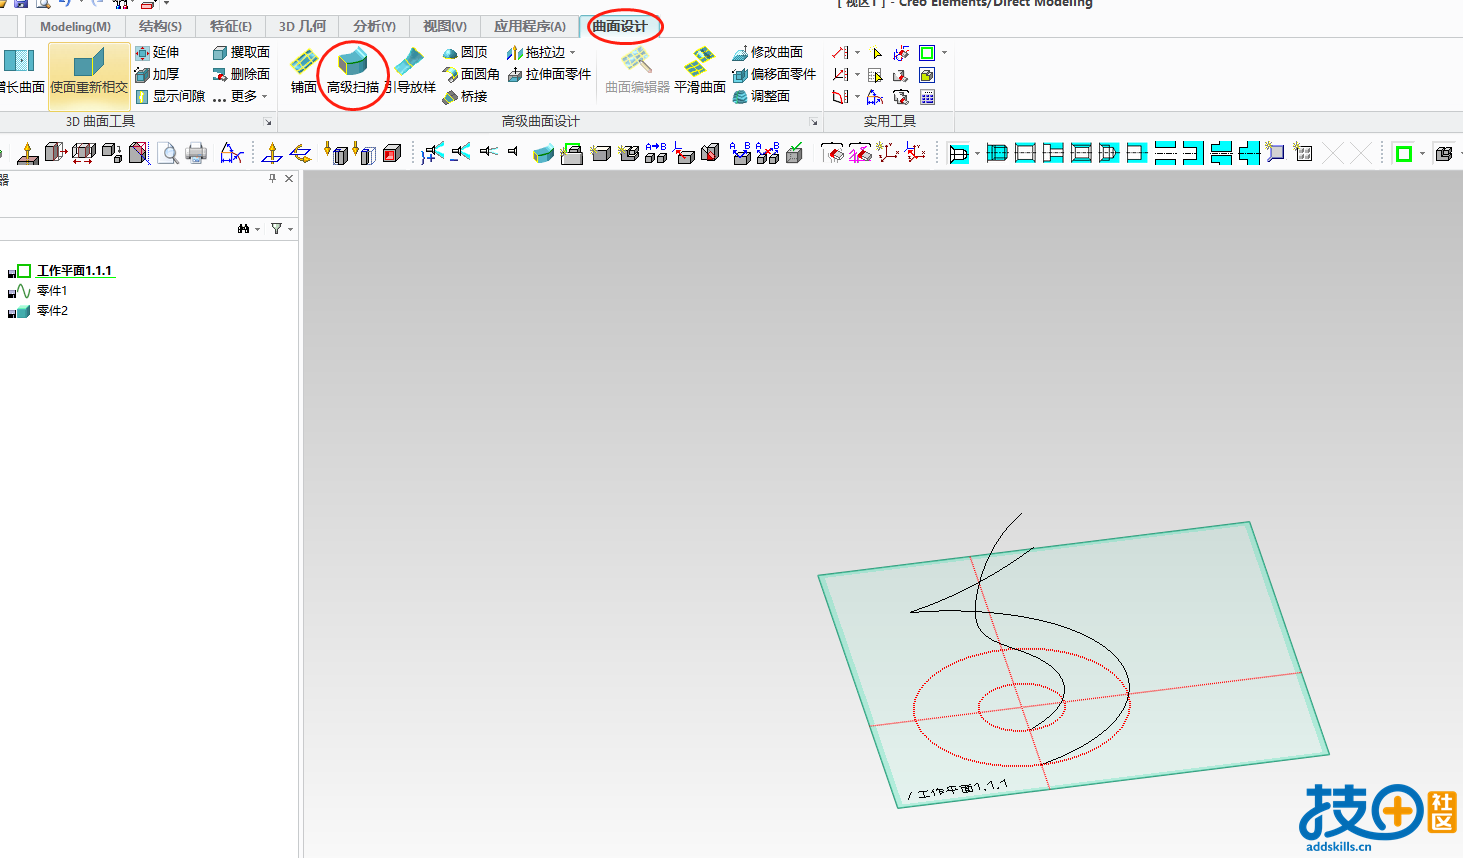The height and width of the screenshot is (858, 1463).
Task: Click the loudspeaker plus view icon
Action: [433, 153]
